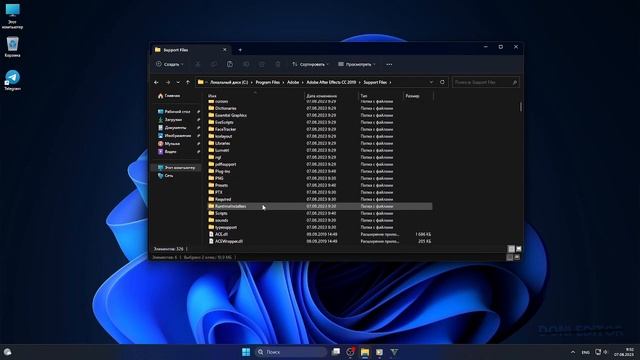Go forward with the right arrow button
The height and width of the screenshot is (360, 640).
(168, 82)
